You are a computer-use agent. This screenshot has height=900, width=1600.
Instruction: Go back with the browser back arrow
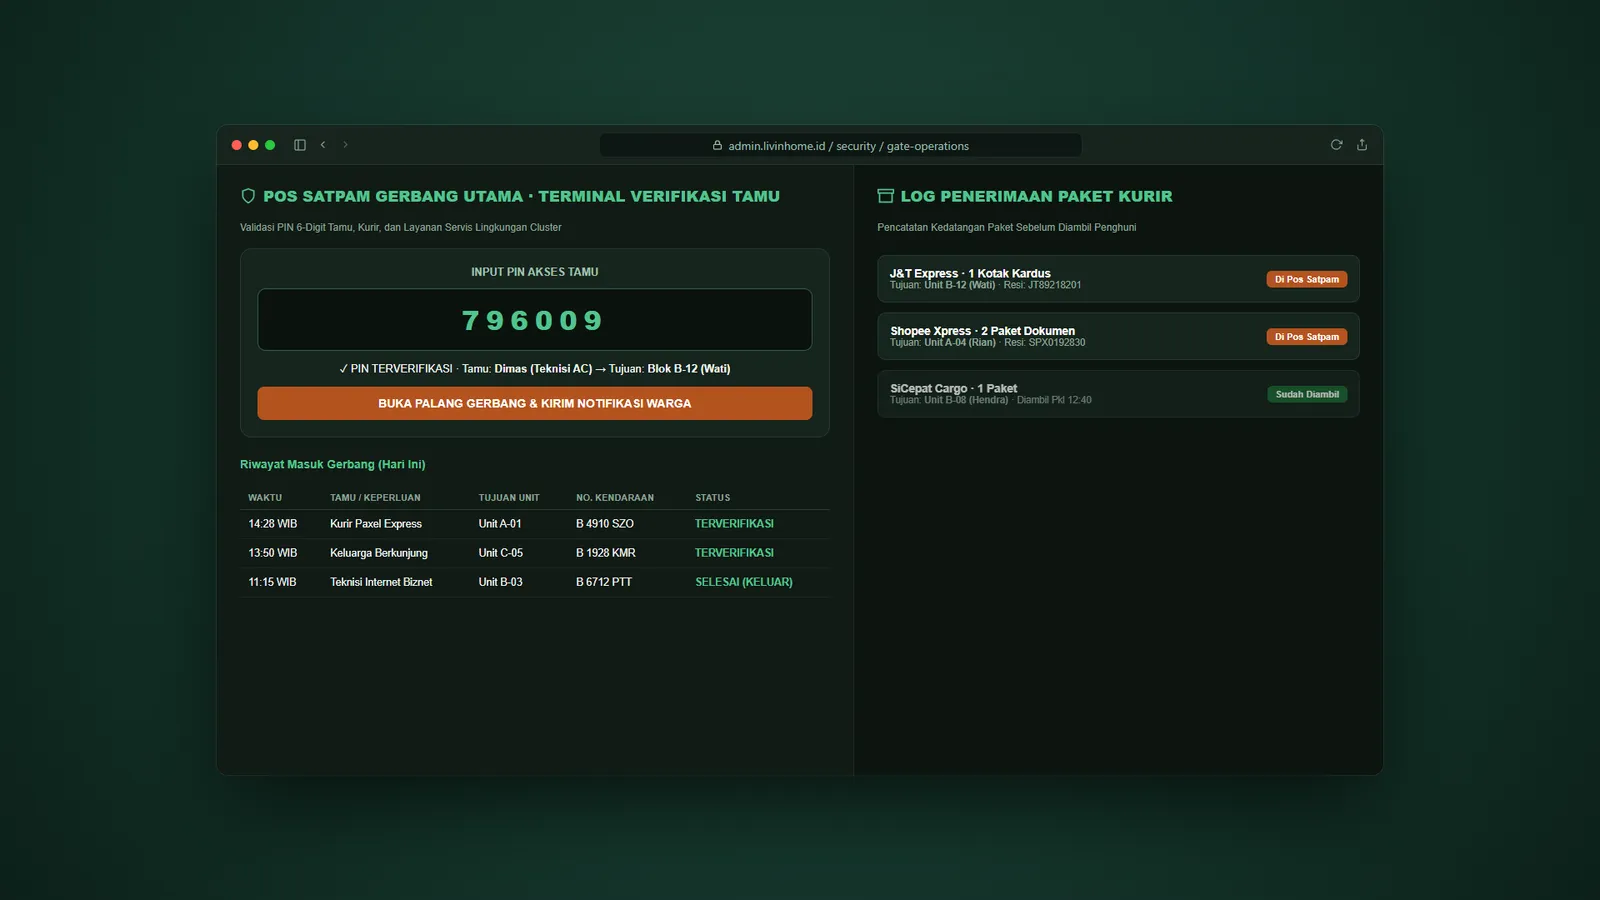(323, 145)
